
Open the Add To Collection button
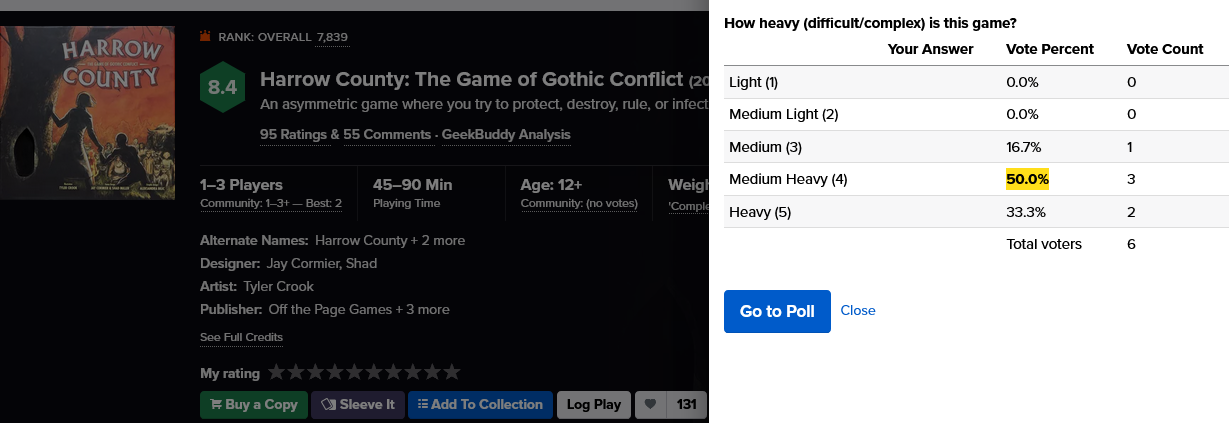(x=480, y=405)
